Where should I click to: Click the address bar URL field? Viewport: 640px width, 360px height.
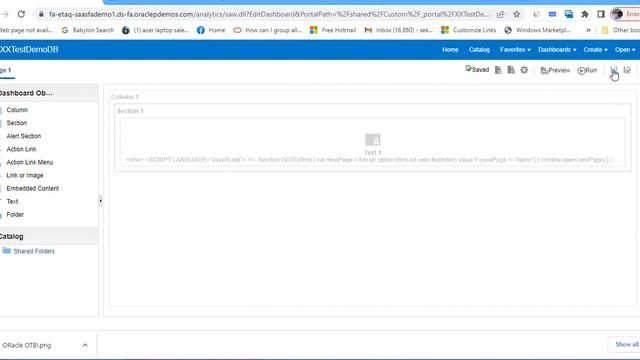(269, 14)
